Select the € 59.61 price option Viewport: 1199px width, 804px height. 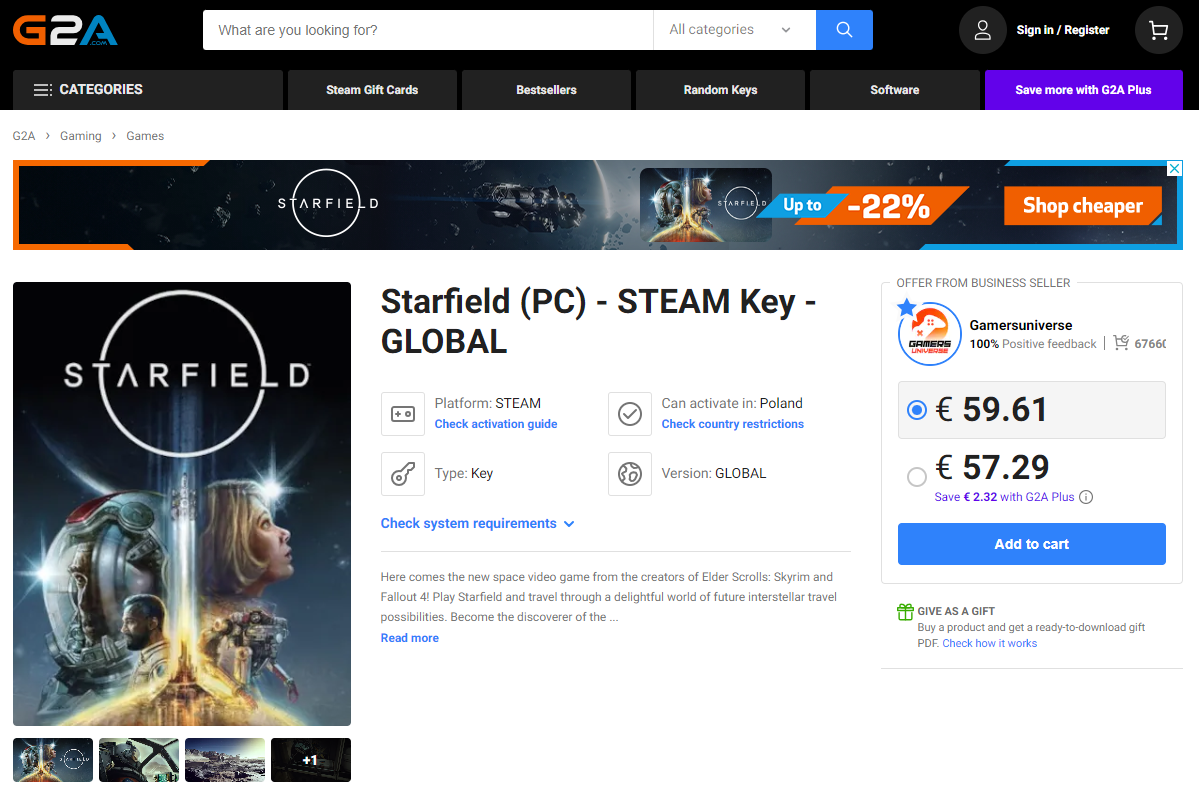[x=917, y=409]
